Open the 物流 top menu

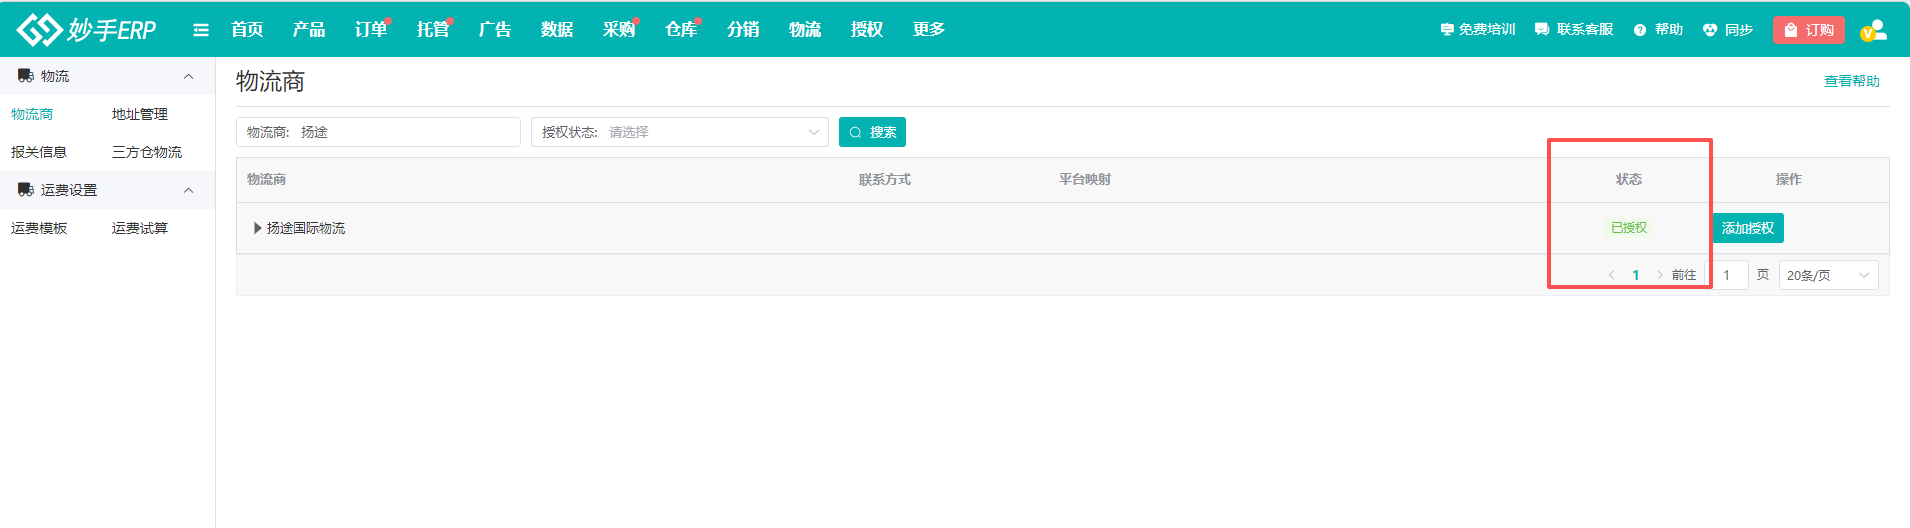(x=805, y=30)
